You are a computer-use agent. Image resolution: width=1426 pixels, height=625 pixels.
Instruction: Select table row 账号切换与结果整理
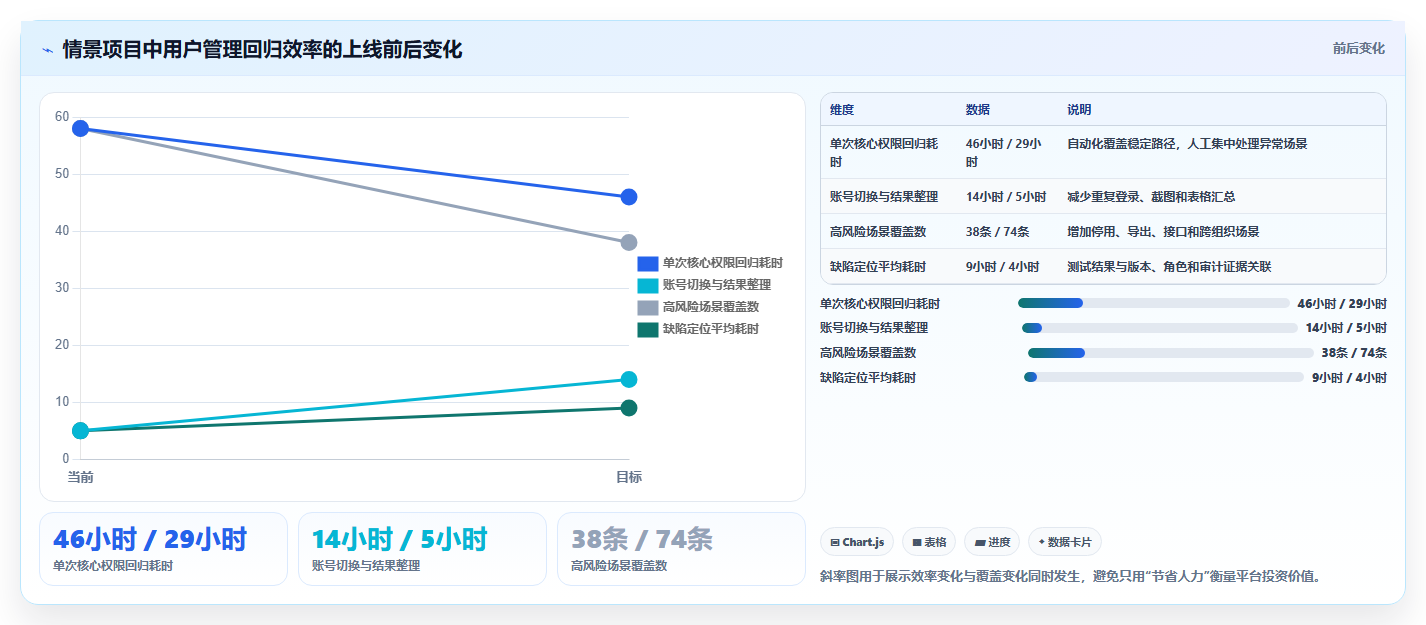pos(1103,197)
